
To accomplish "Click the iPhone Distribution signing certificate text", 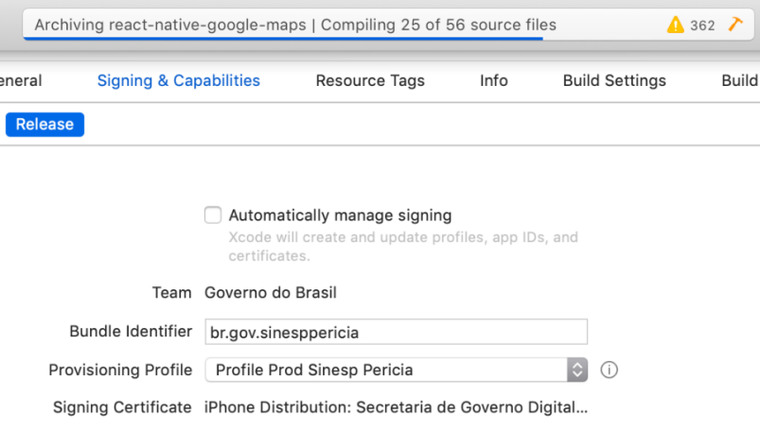I will tap(396, 407).
